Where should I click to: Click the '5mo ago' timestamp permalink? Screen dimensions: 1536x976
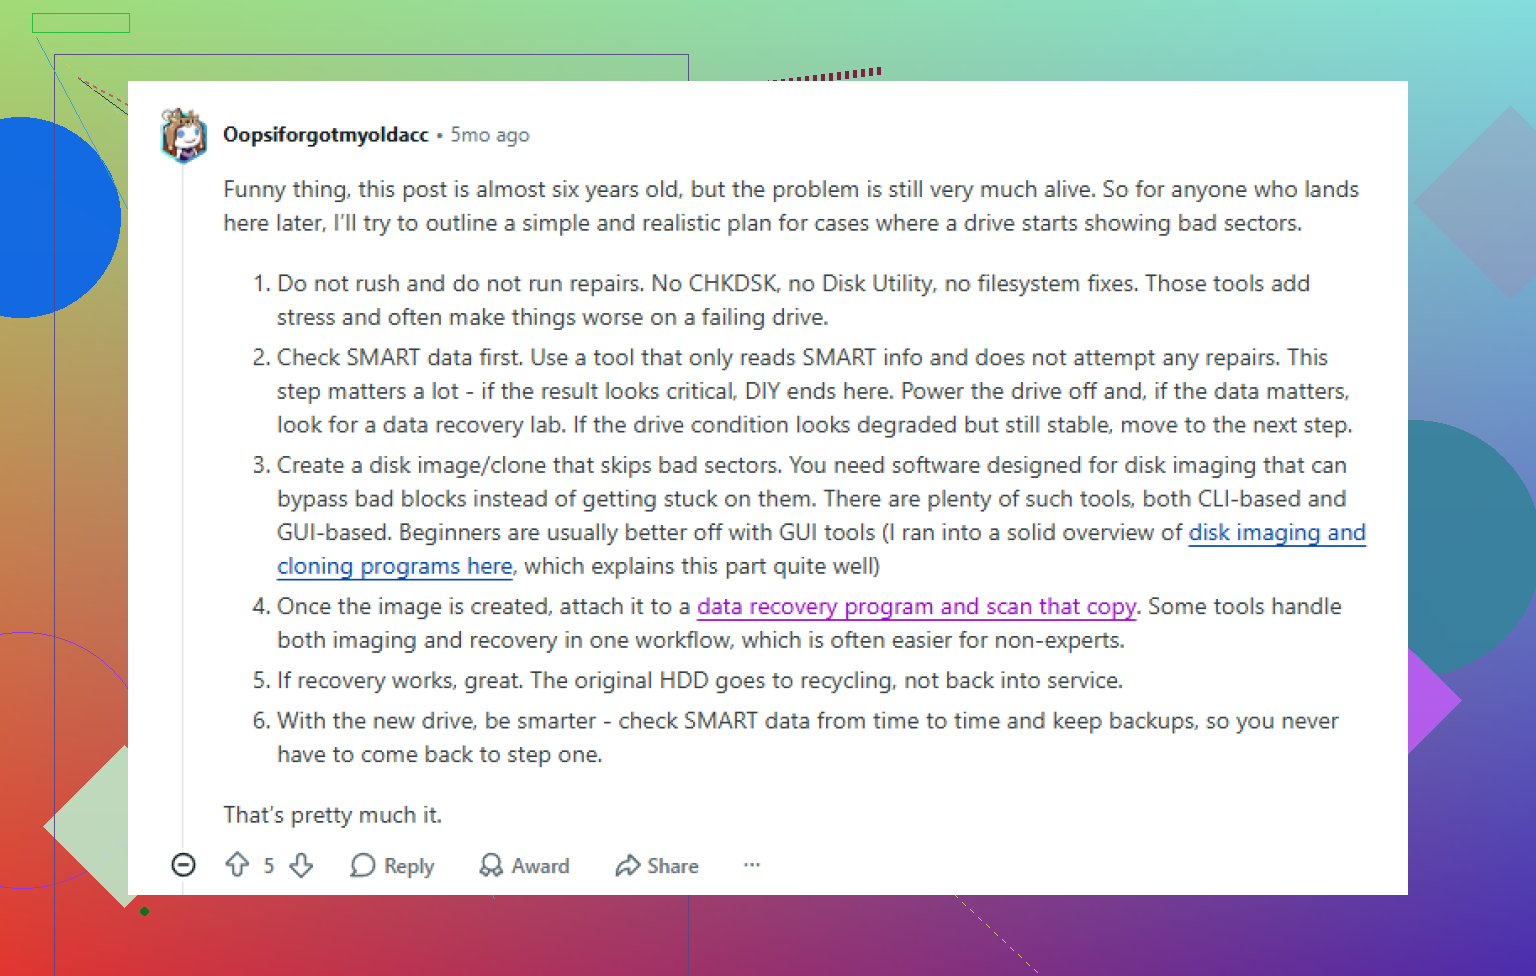point(489,135)
